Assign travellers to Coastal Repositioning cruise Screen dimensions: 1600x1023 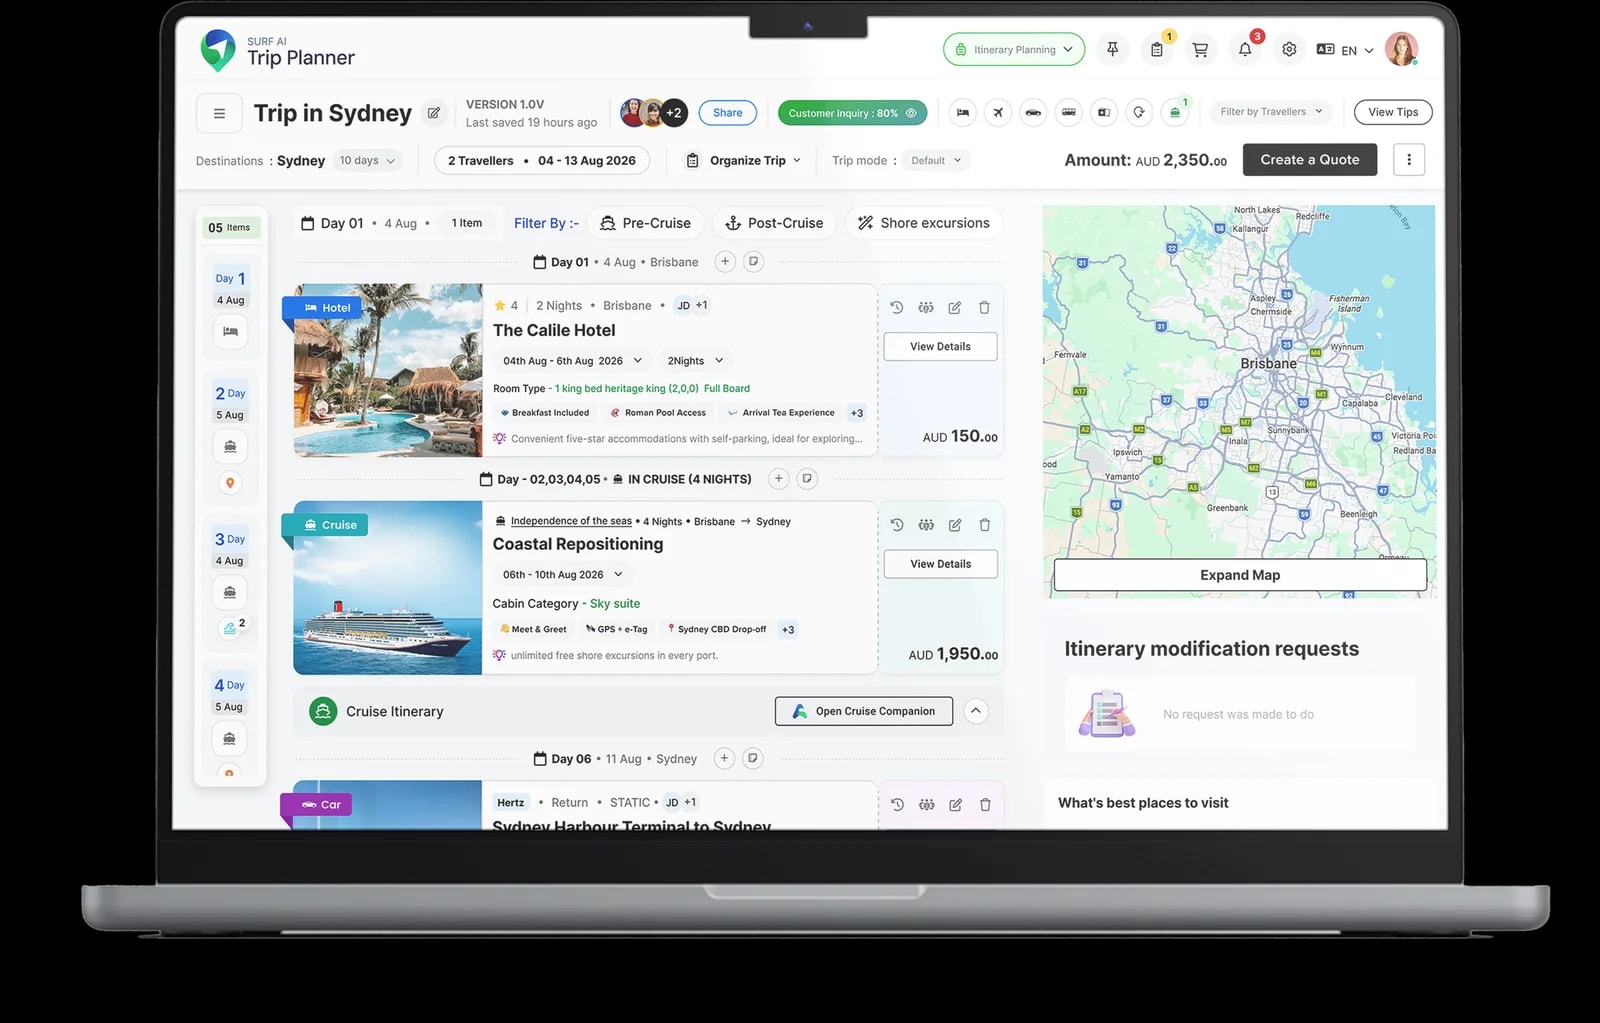coord(926,525)
